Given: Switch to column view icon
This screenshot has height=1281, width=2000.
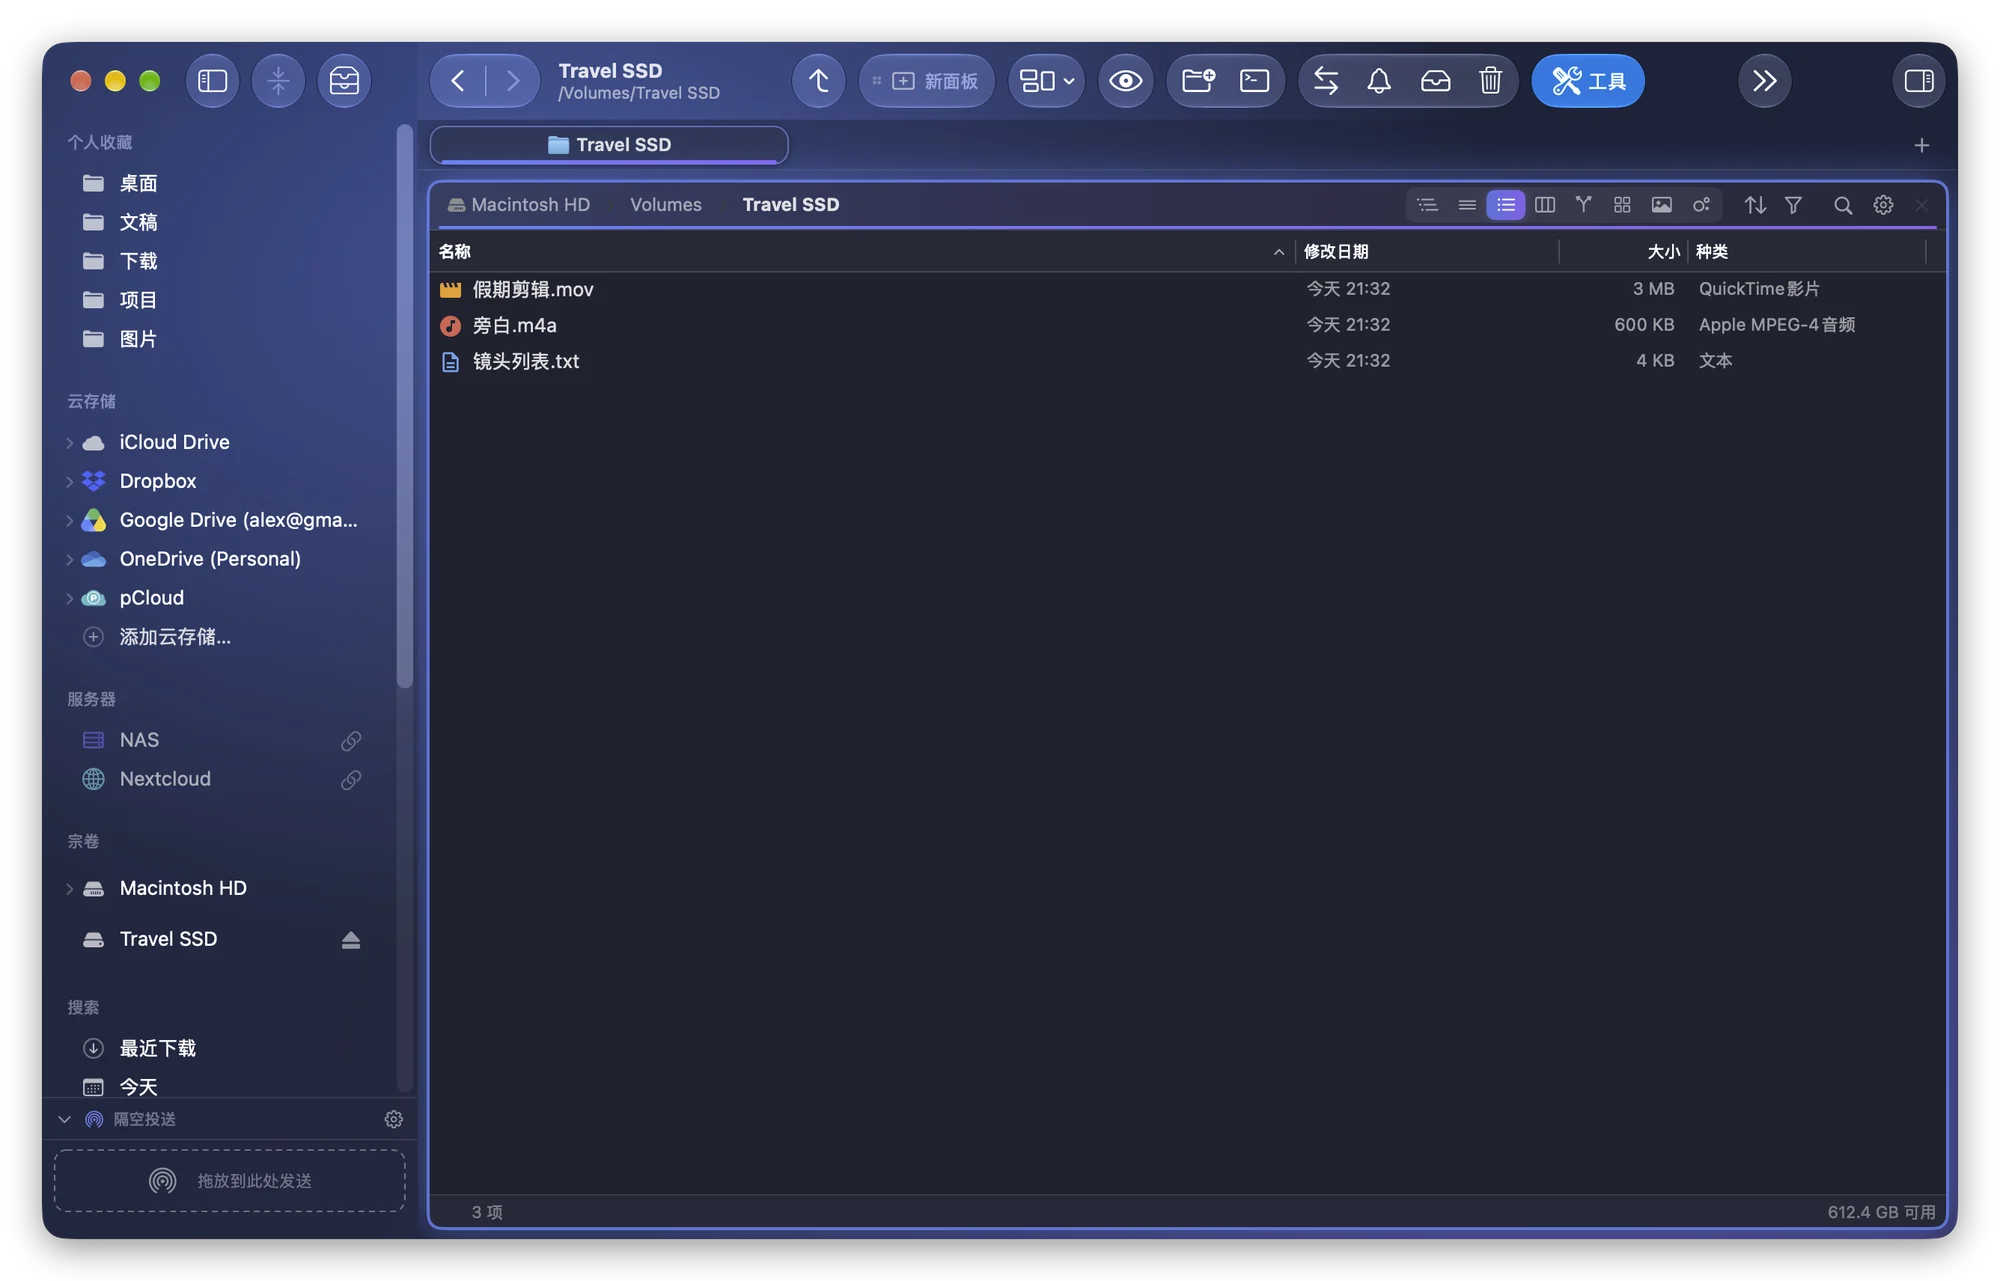Looking at the screenshot, I should click(1544, 205).
